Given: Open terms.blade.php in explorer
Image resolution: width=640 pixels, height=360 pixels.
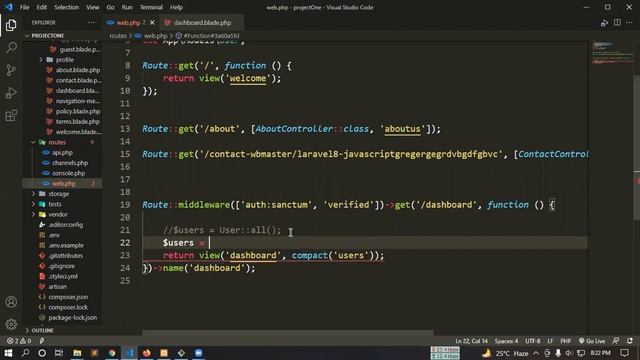Looking at the screenshot, I should (x=78, y=121).
